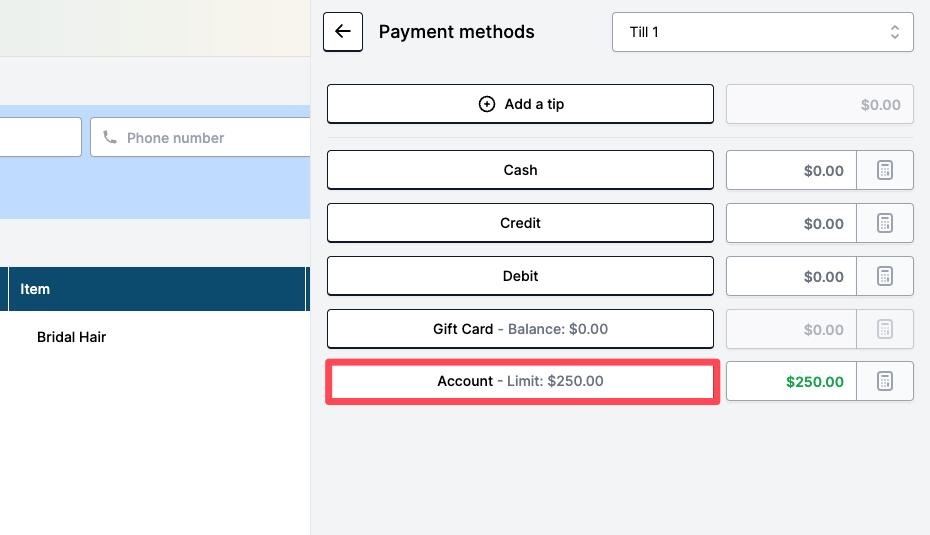Select Cash payment method
Image resolution: width=930 pixels, height=535 pixels.
pos(520,170)
